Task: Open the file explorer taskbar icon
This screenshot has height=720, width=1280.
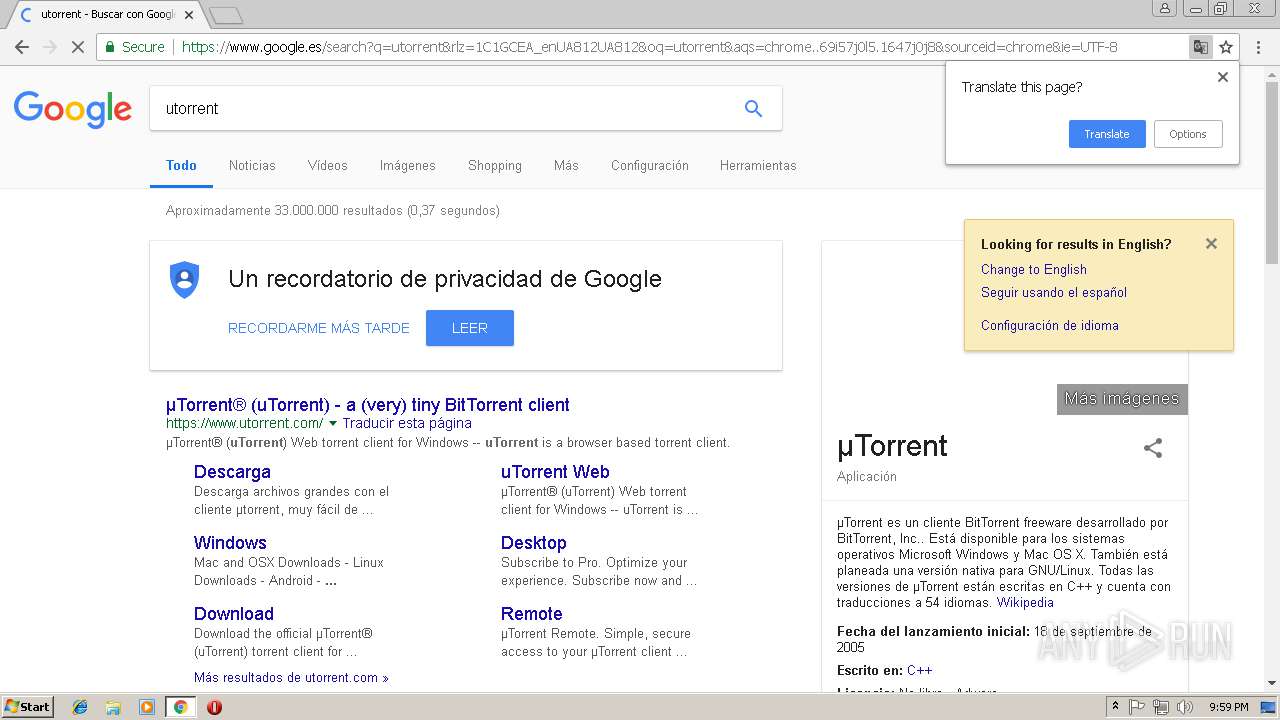Action: pos(113,707)
